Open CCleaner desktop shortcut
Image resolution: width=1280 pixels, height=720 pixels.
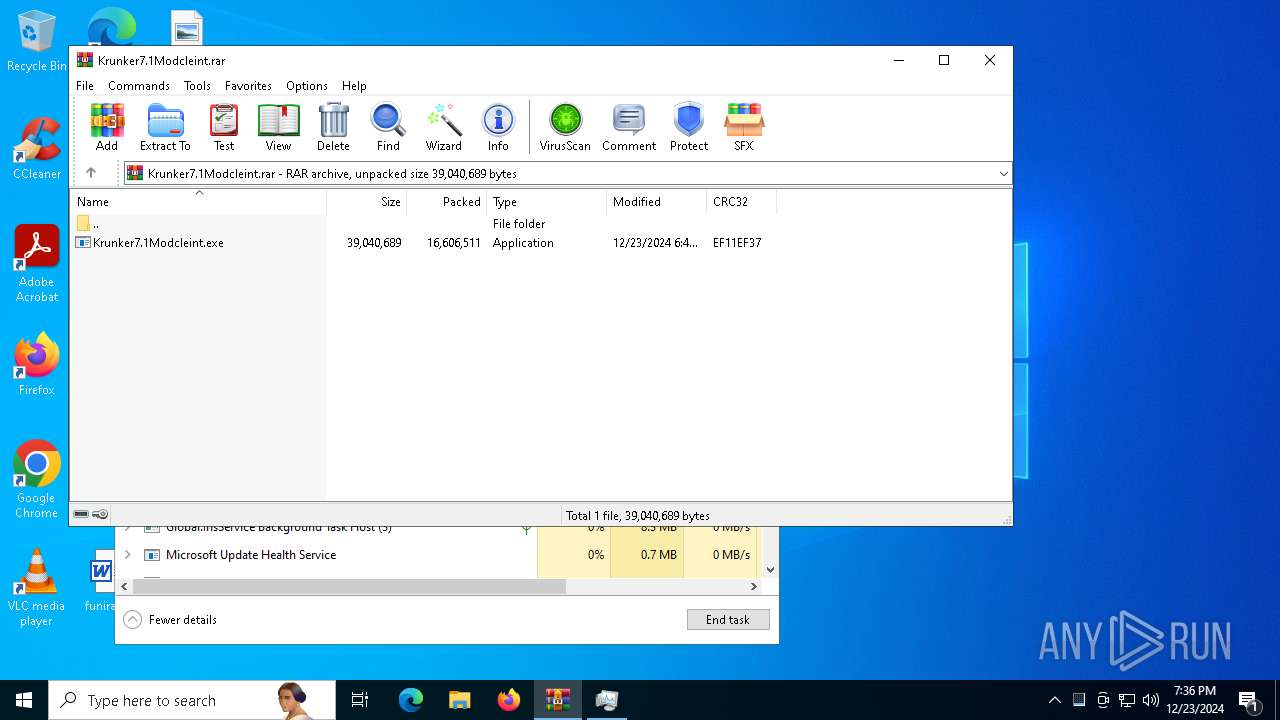click(x=36, y=149)
